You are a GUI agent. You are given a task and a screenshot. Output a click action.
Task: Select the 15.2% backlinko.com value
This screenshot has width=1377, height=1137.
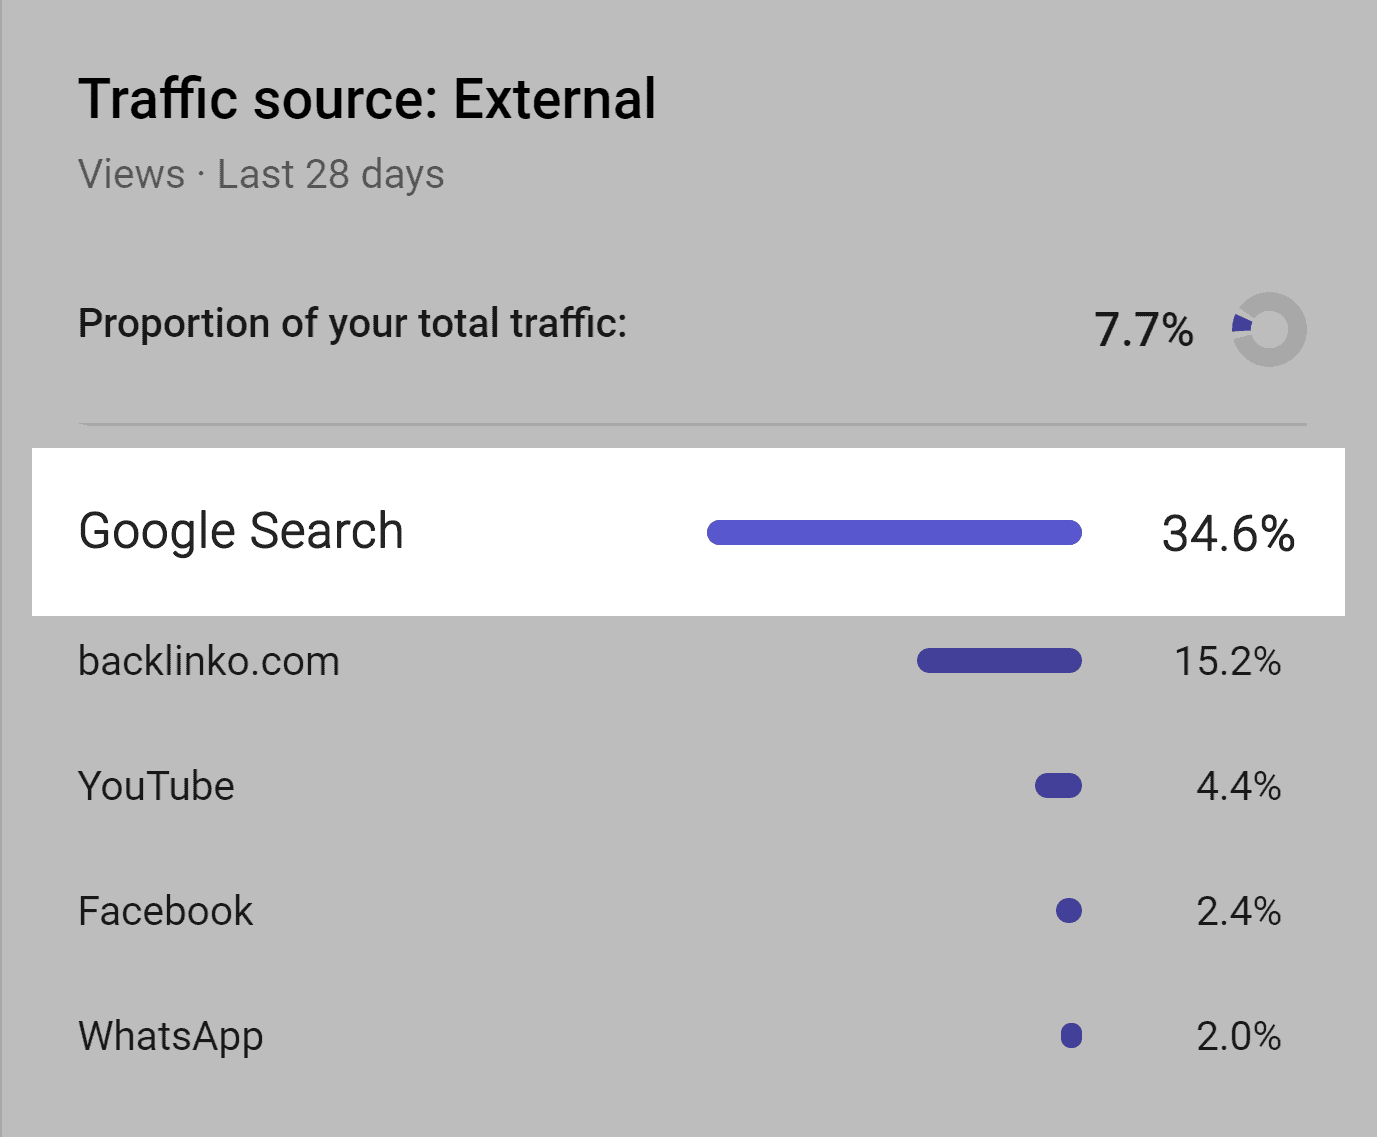tap(1229, 660)
